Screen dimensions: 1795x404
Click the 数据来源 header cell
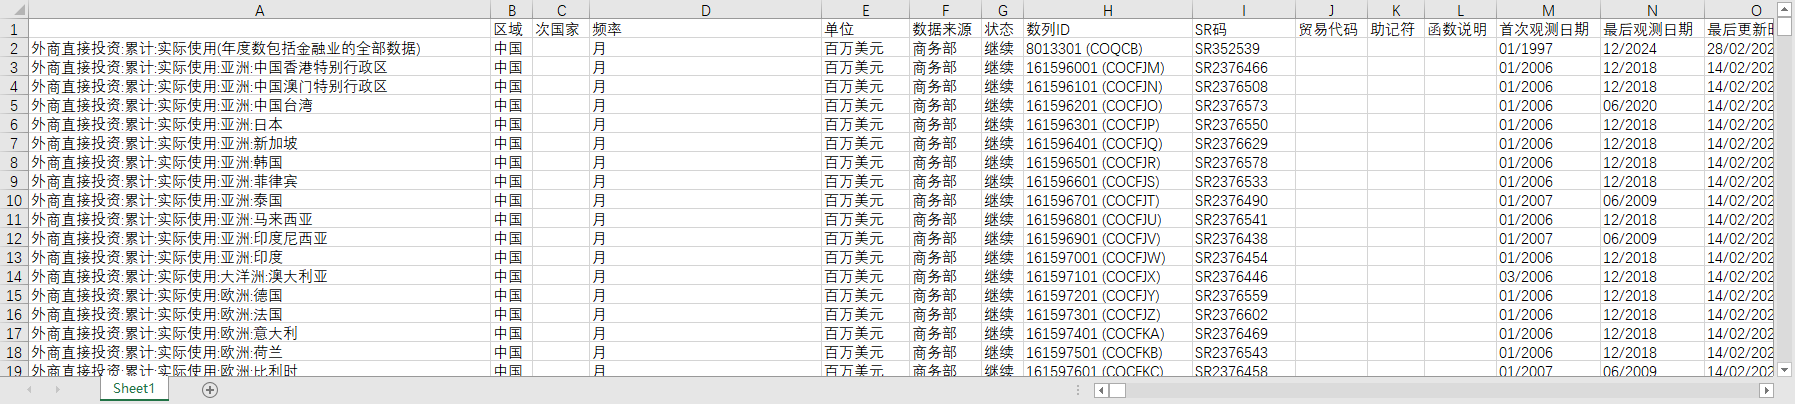pos(945,29)
